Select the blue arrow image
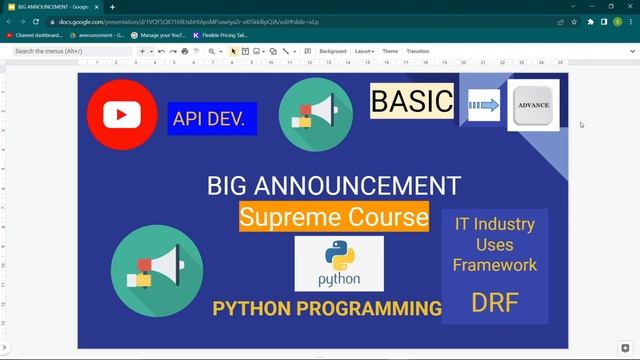 [484, 105]
